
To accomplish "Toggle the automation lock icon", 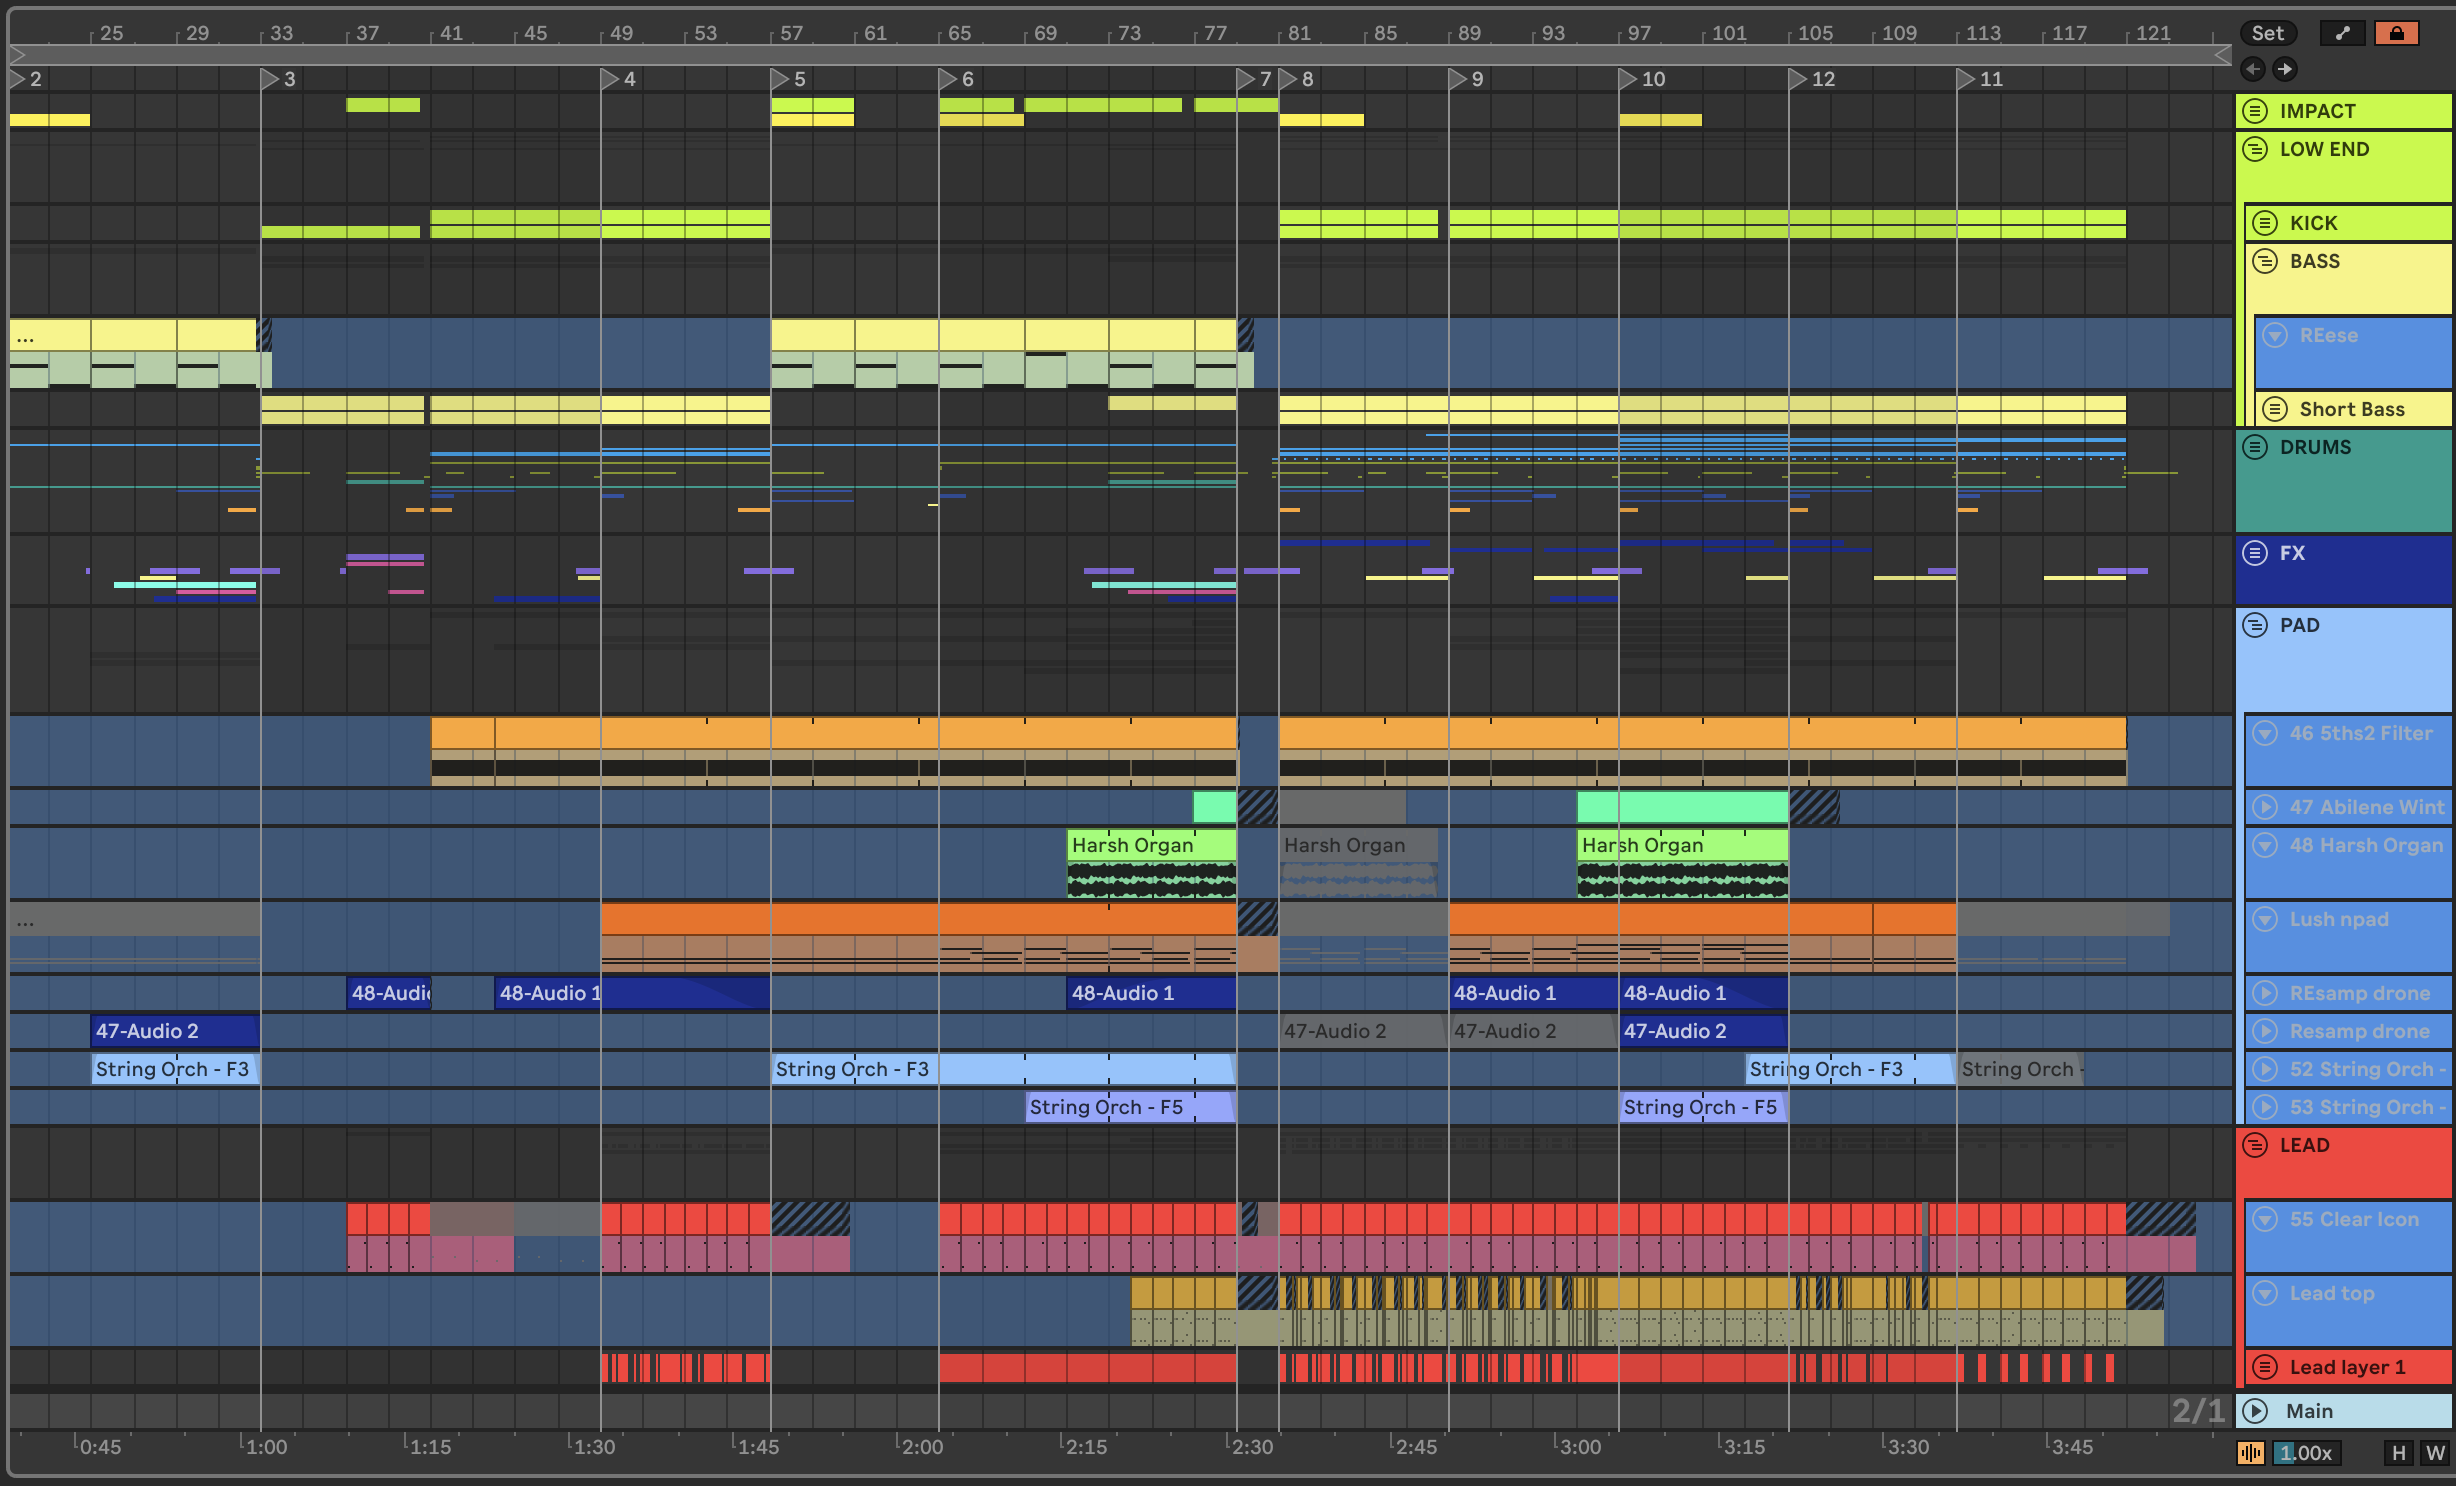I will pyautogui.click(x=2396, y=33).
